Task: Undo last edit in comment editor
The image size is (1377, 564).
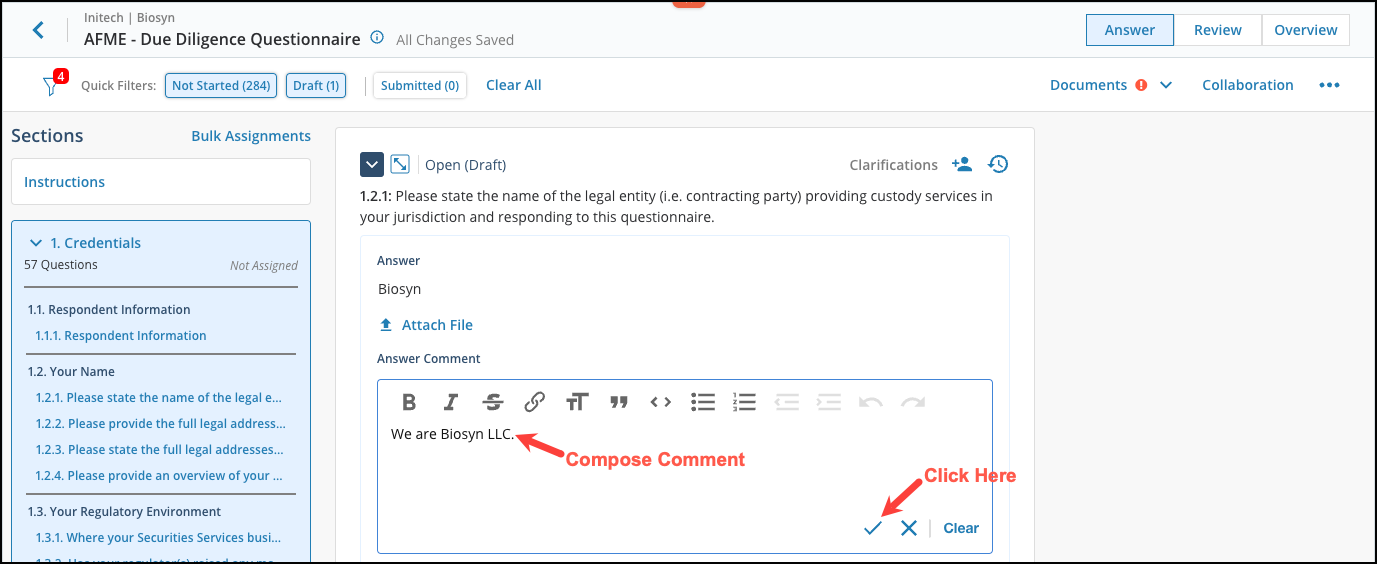Action: point(871,402)
